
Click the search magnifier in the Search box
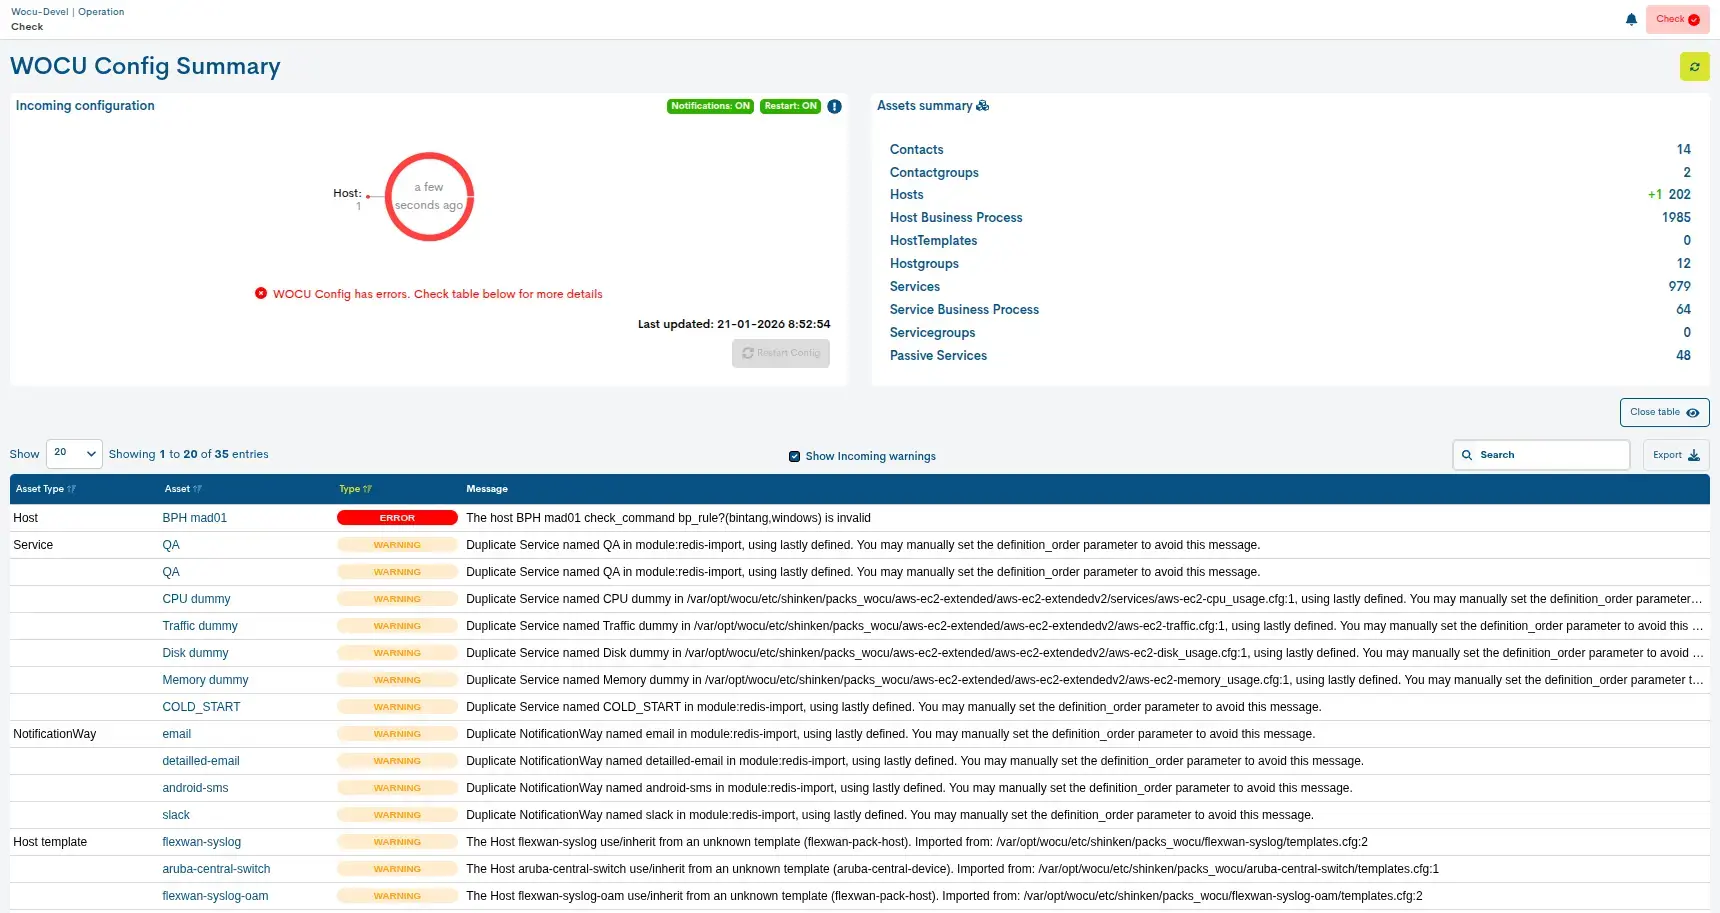(x=1468, y=454)
